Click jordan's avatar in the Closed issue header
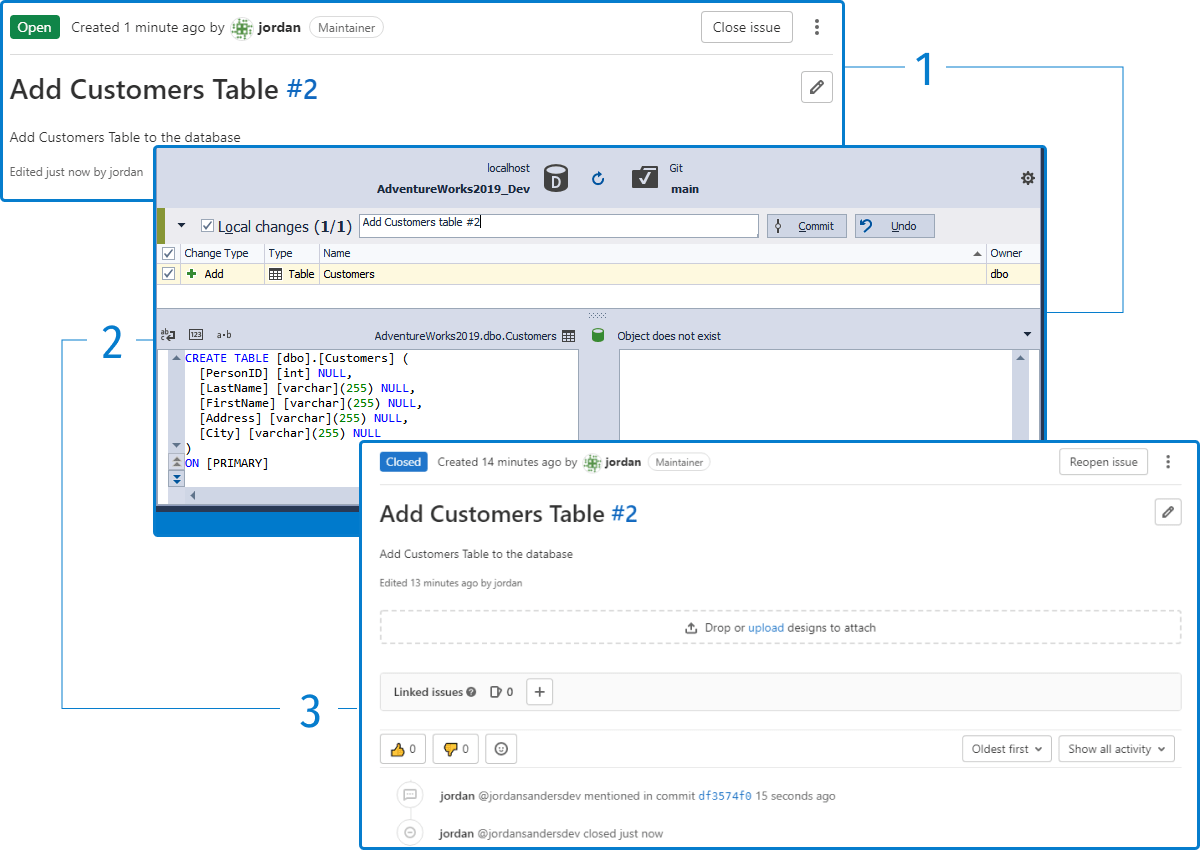Viewport: 1200px width, 850px height. pos(592,462)
